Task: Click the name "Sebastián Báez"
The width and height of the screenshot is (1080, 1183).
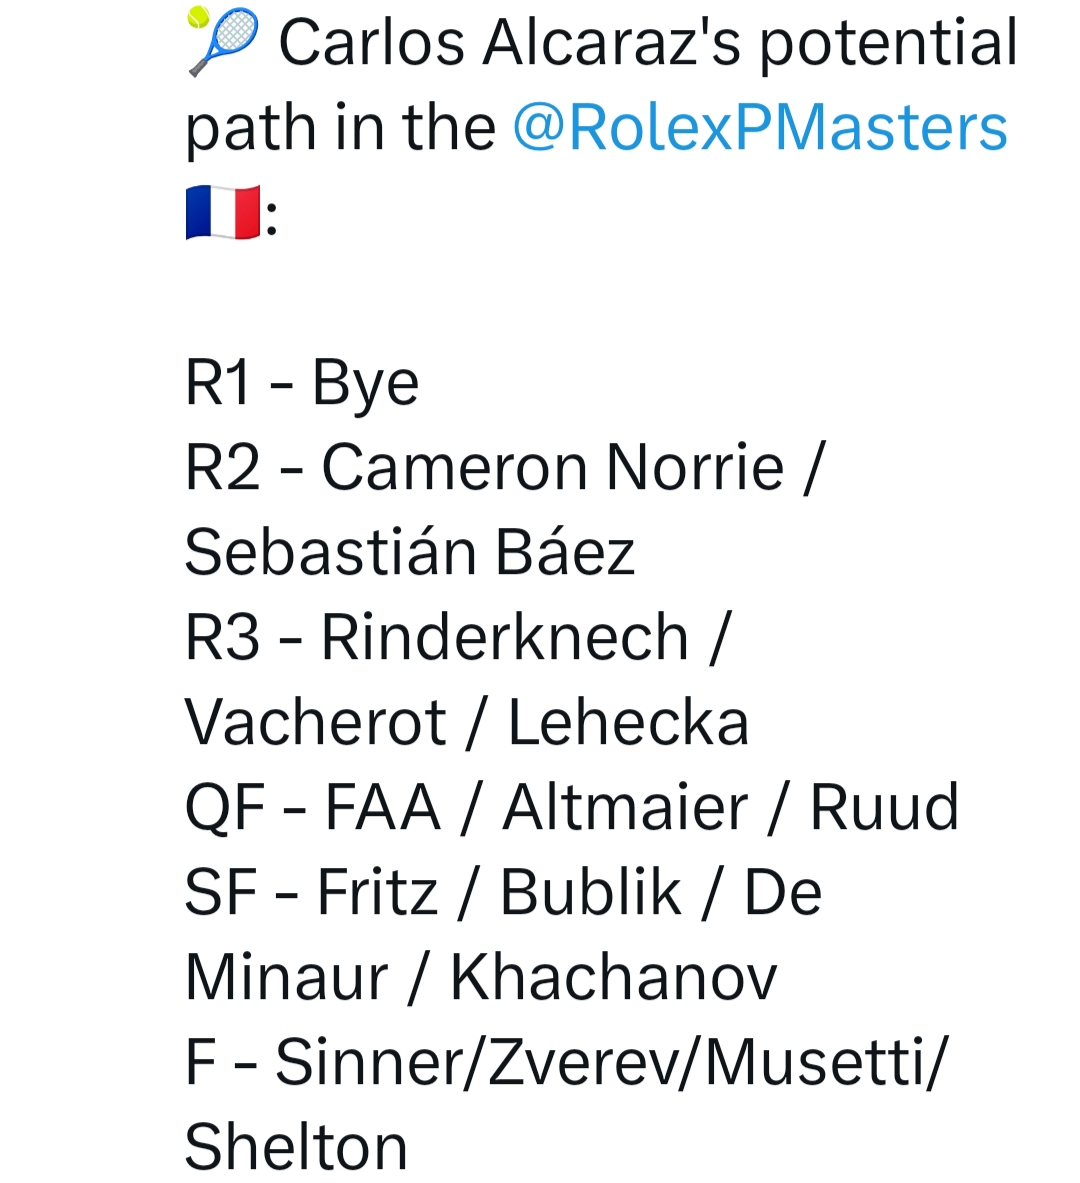Action: 410,553
